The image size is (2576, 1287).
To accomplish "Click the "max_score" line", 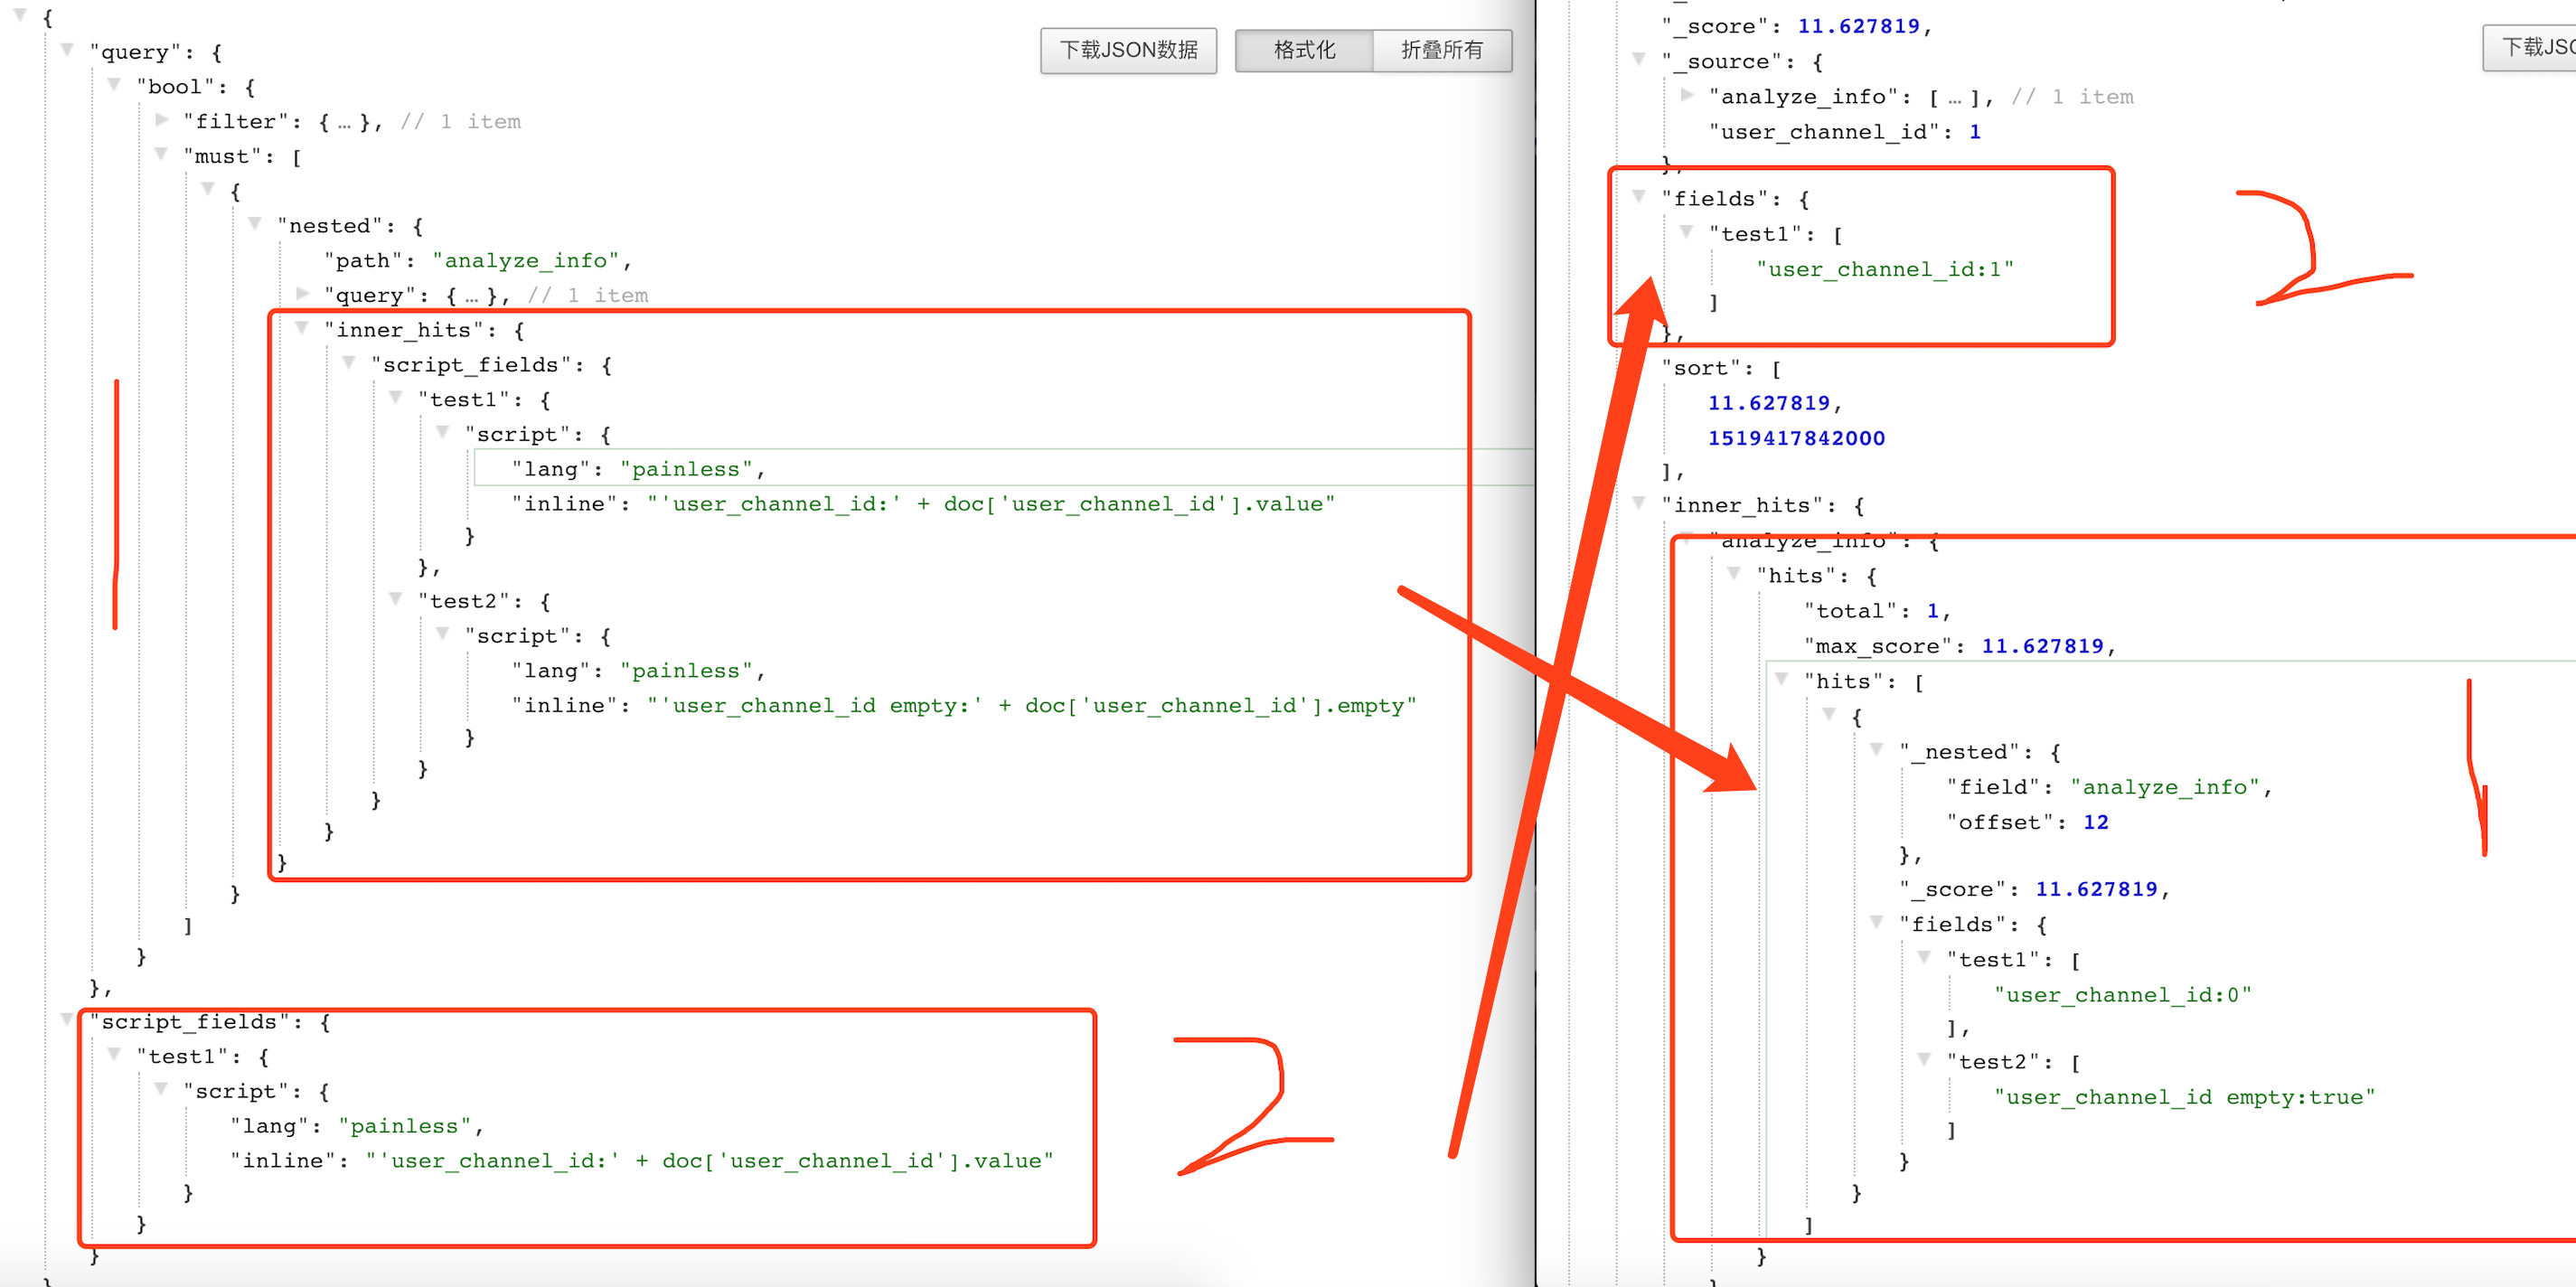I will coord(1959,646).
